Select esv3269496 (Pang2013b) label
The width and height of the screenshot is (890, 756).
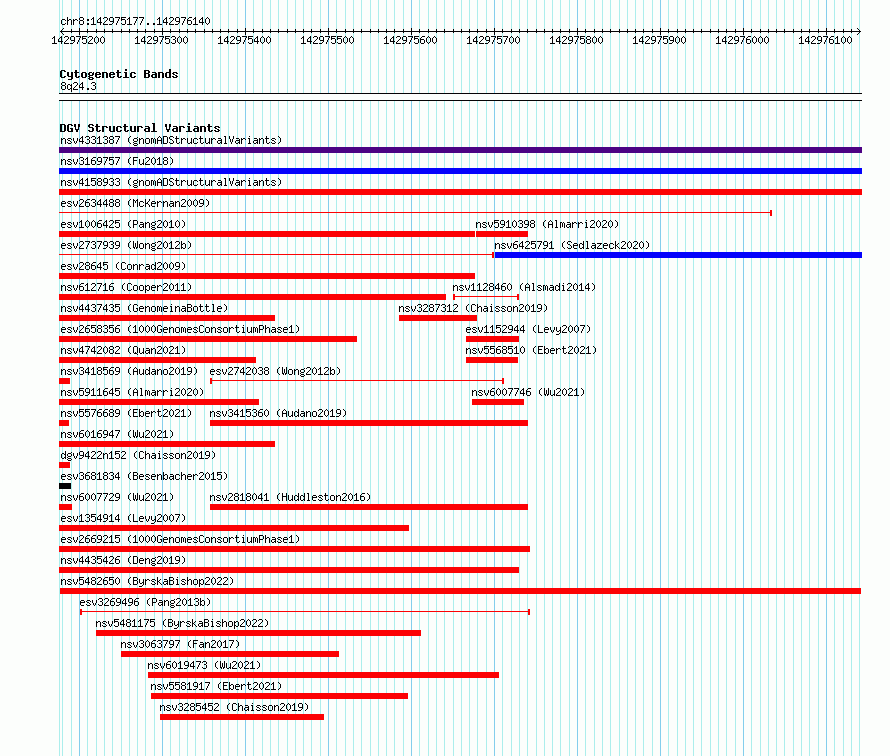(145, 602)
